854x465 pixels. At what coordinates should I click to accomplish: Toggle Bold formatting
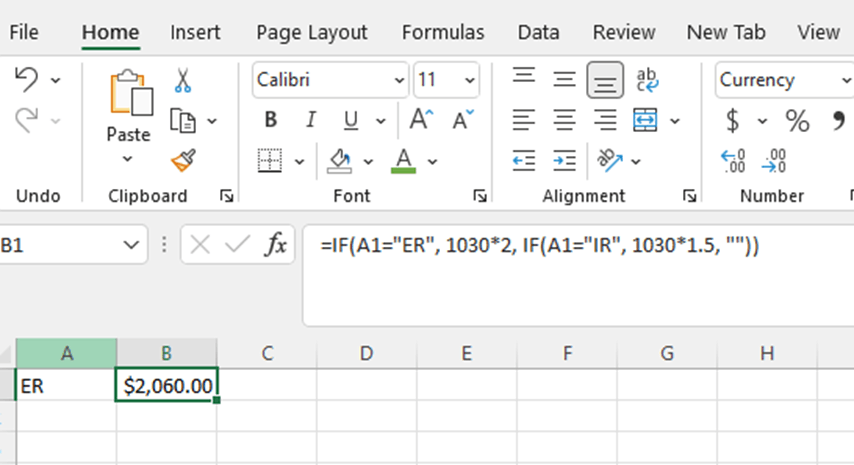click(x=271, y=120)
